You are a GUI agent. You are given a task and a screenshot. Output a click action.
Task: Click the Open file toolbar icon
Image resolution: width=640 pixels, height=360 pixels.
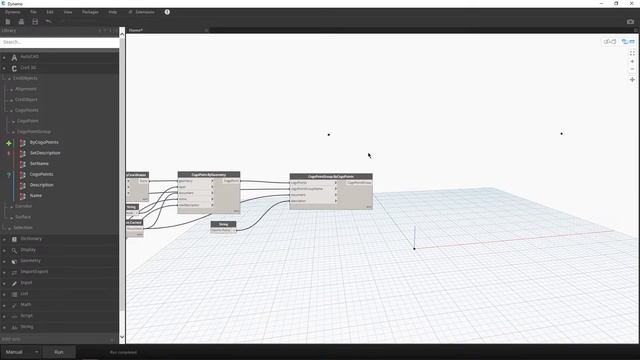click(x=21, y=22)
